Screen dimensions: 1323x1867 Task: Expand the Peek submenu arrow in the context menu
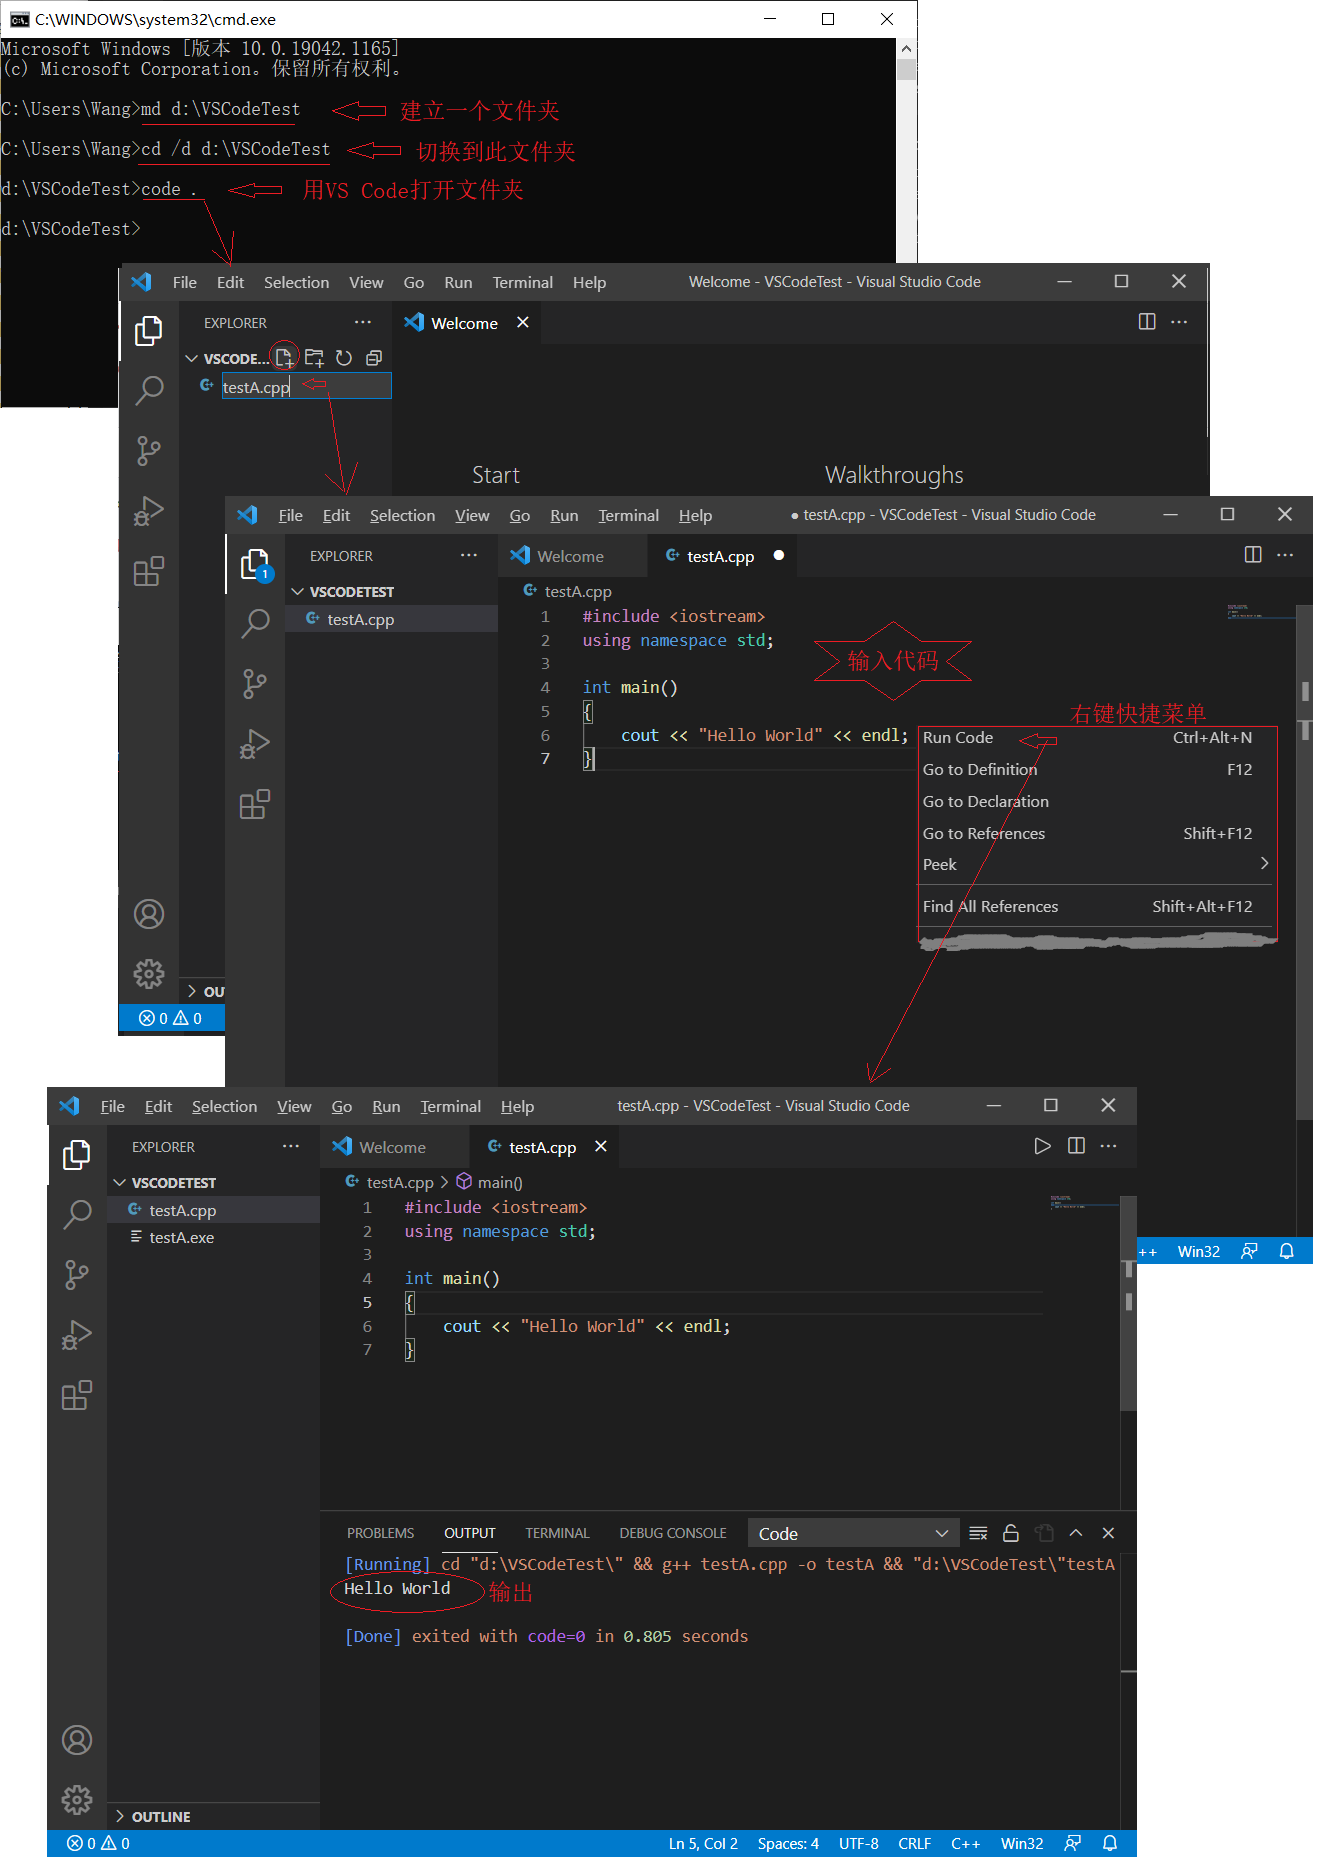click(x=1264, y=863)
